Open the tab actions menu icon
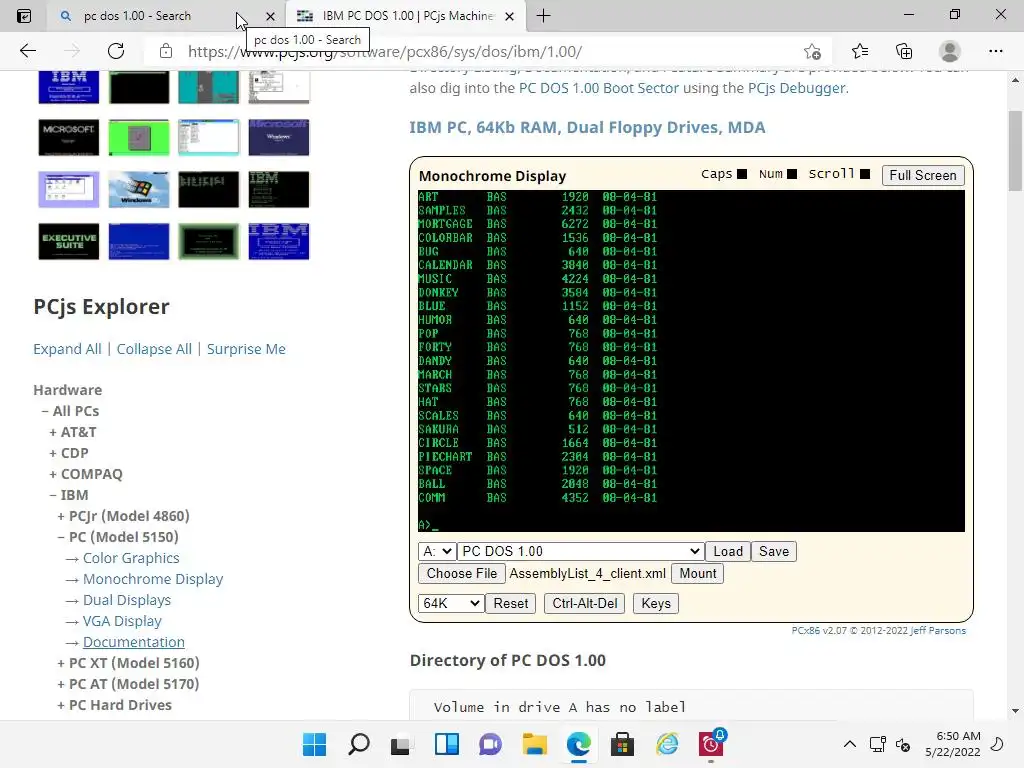Screen dimensions: 1024x768 pyautogui.click(x=24, y=16)
